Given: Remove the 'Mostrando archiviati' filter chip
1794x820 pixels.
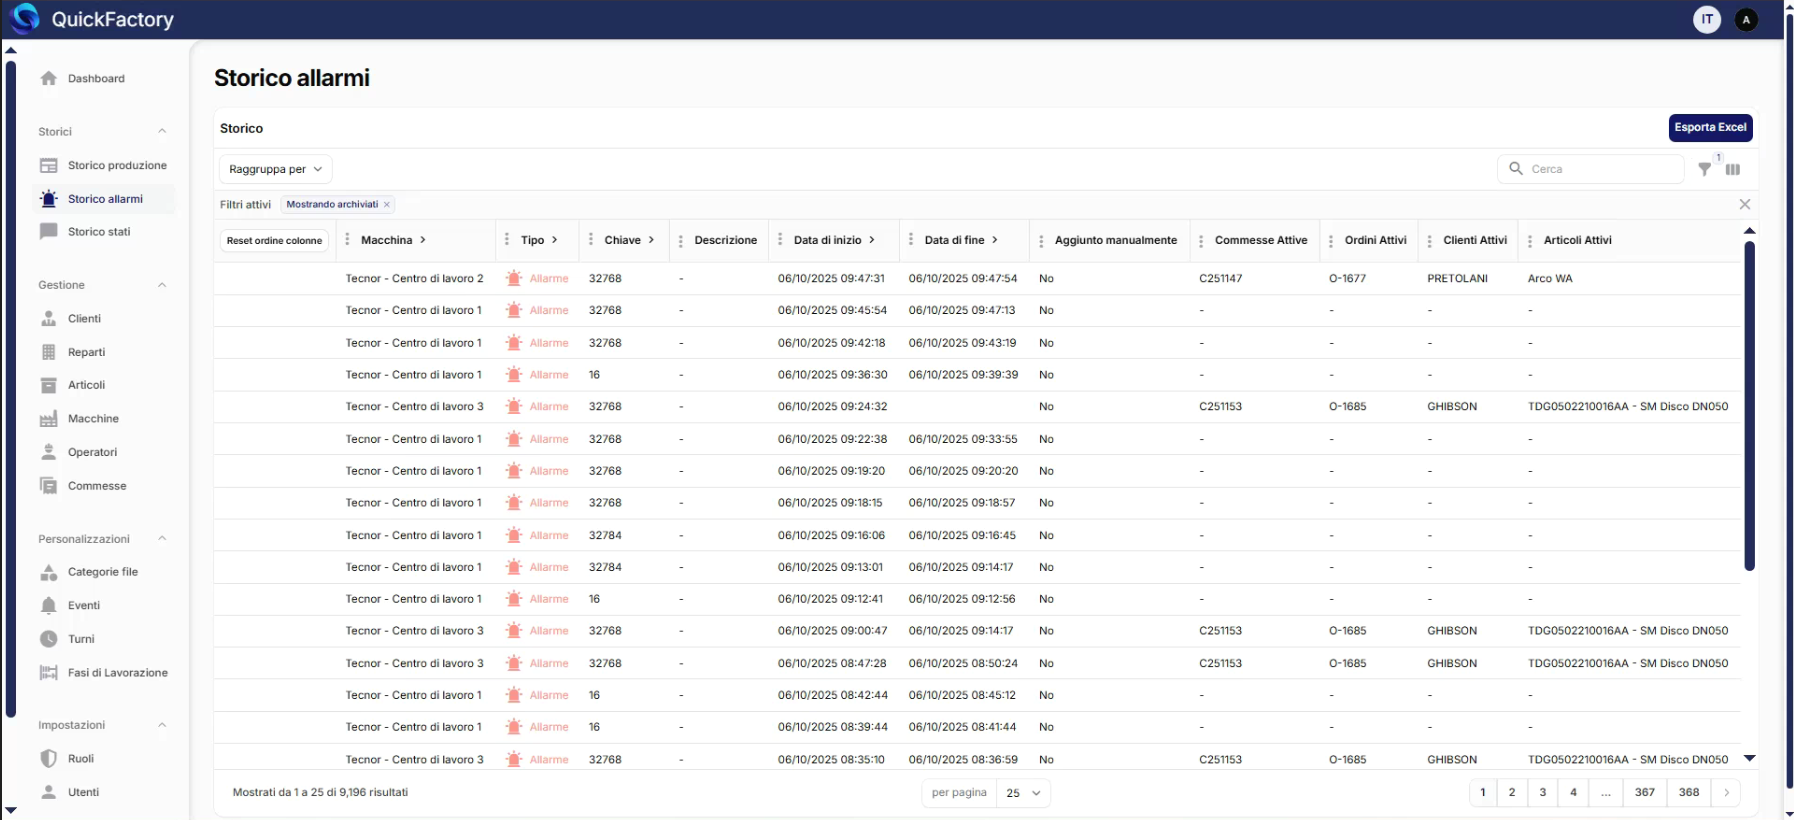Looking at the screenshot, I should pos(387,205).
